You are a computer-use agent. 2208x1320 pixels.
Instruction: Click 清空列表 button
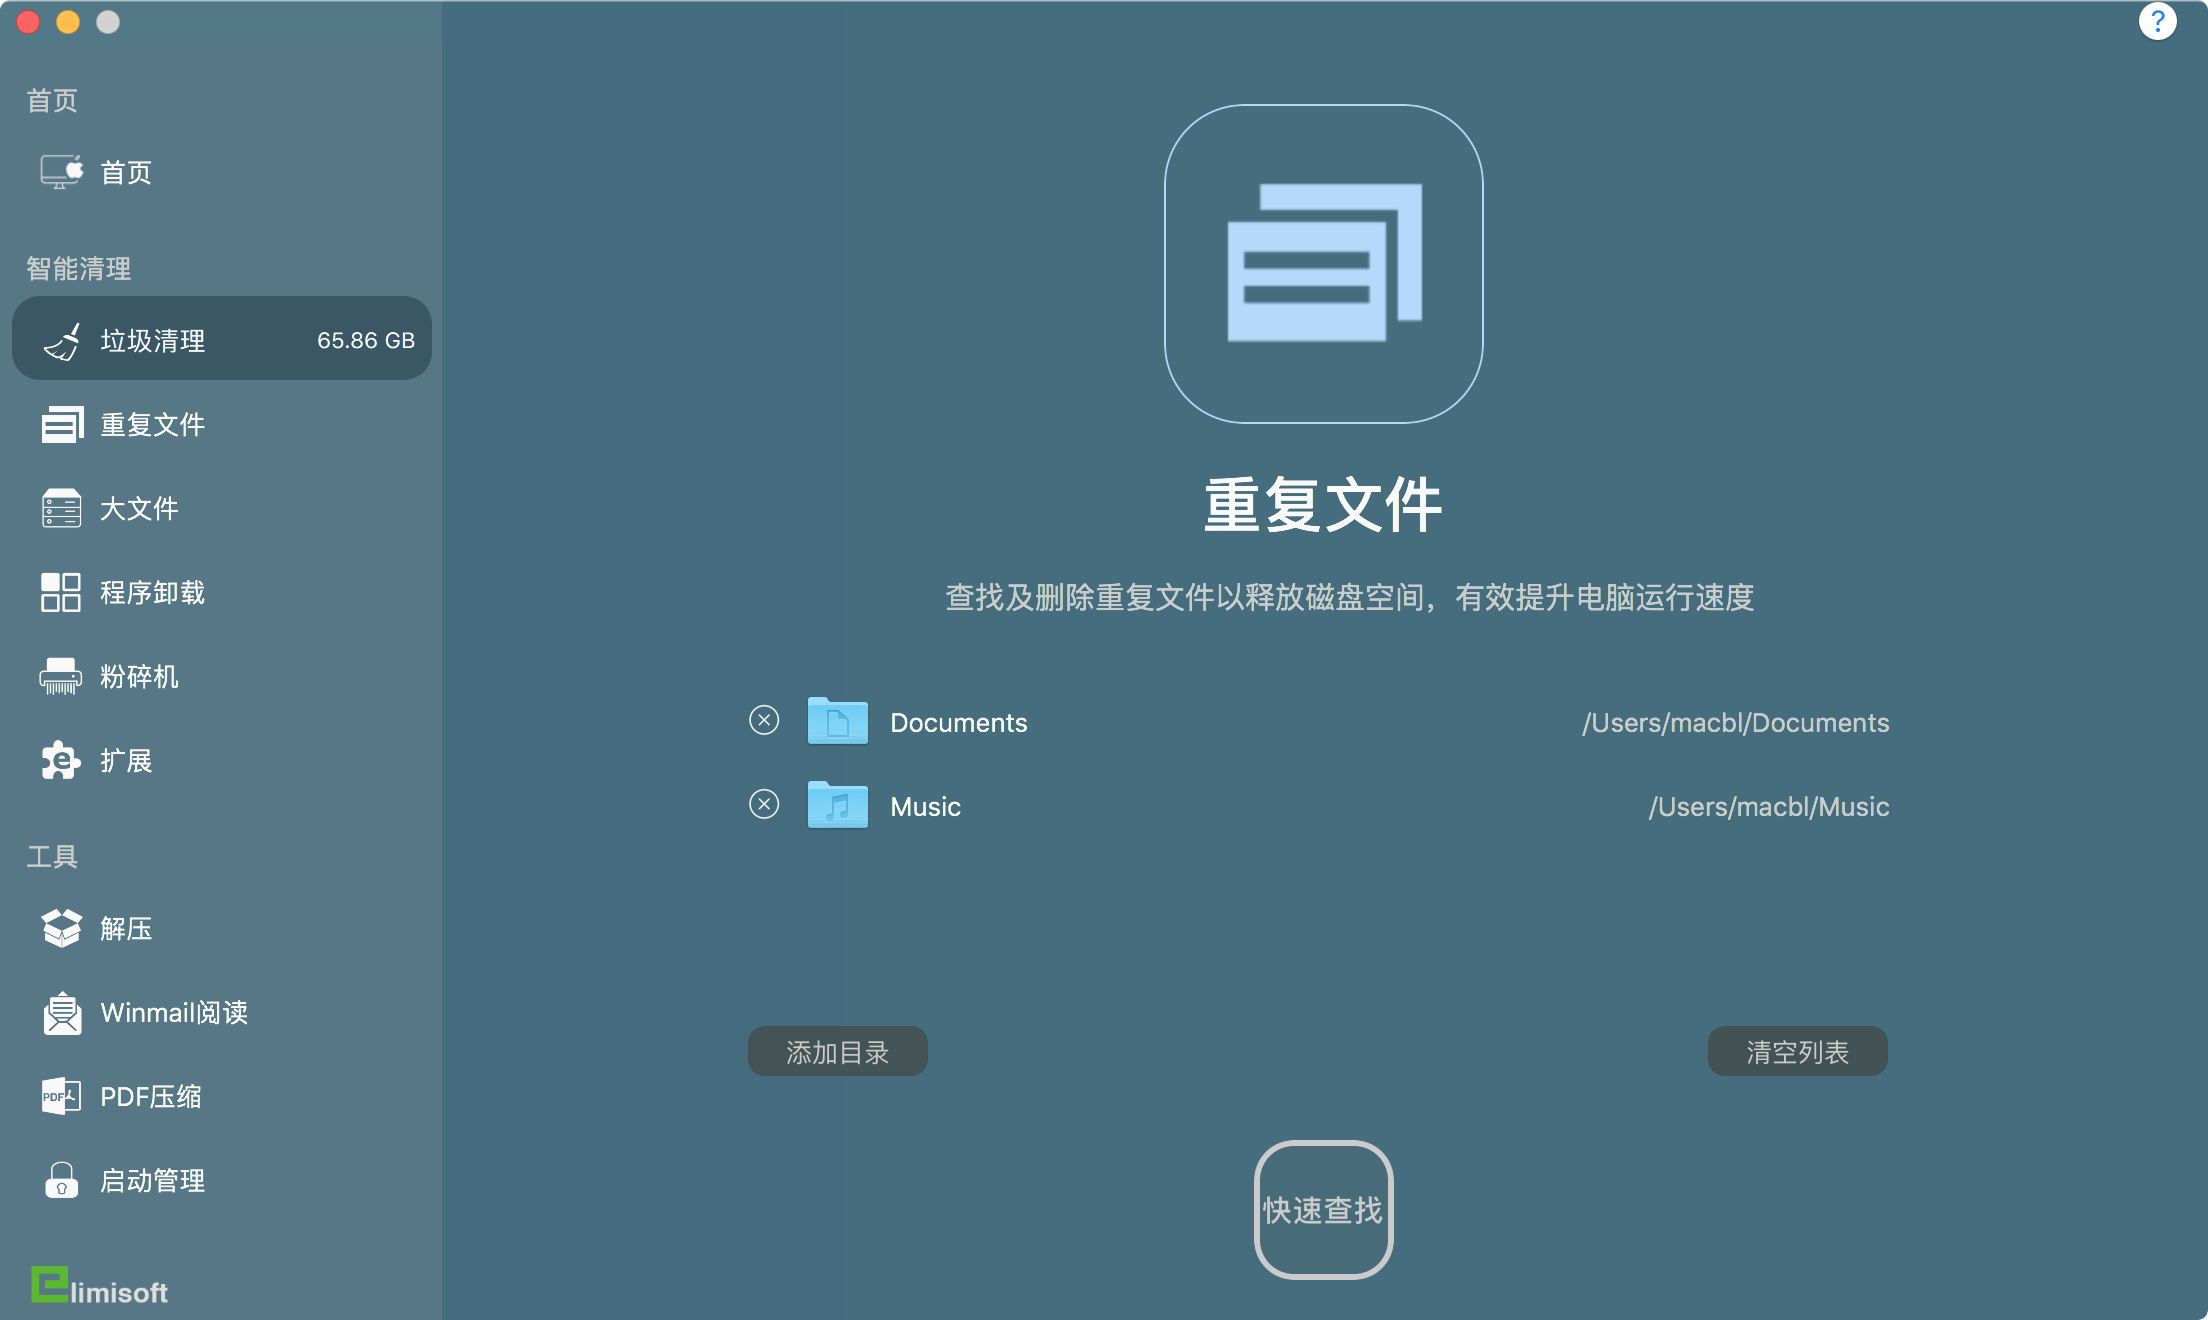tap(1797, 1052)
